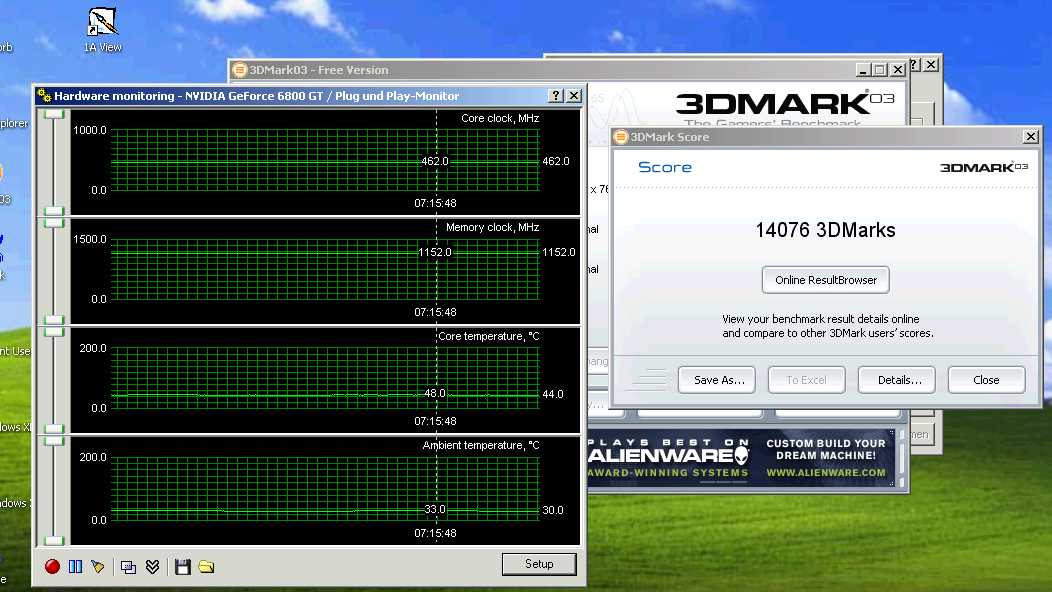Pause monitoring with the blue pause icon

(x=75, y=566)
